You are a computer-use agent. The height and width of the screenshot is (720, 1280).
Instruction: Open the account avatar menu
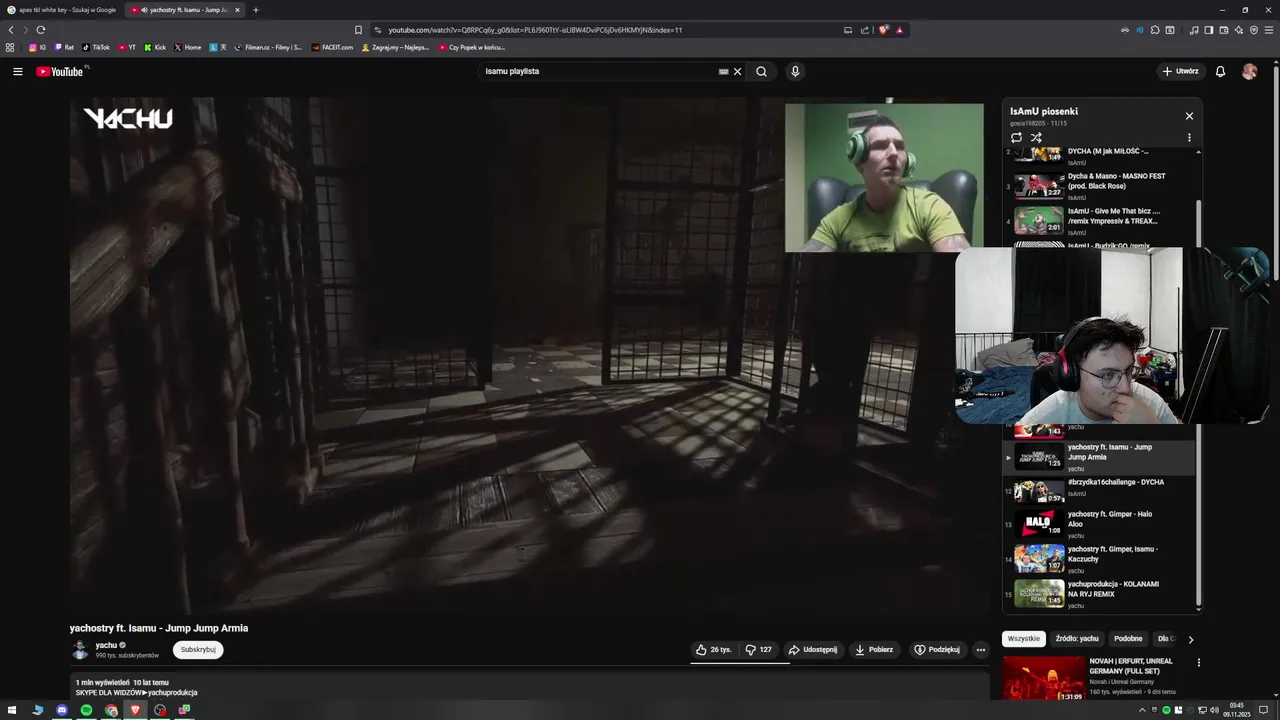pos(1250,71)
